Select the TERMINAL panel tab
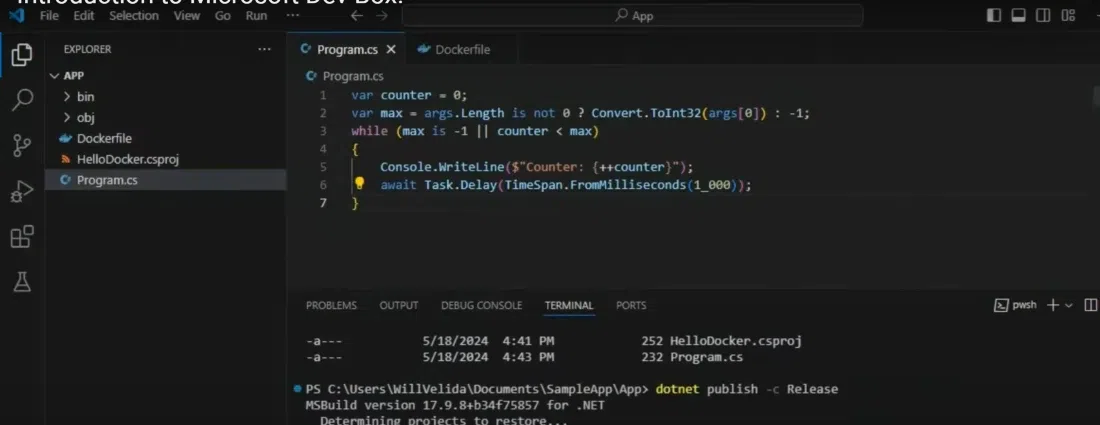1100x425 pixels. point(569,306)
